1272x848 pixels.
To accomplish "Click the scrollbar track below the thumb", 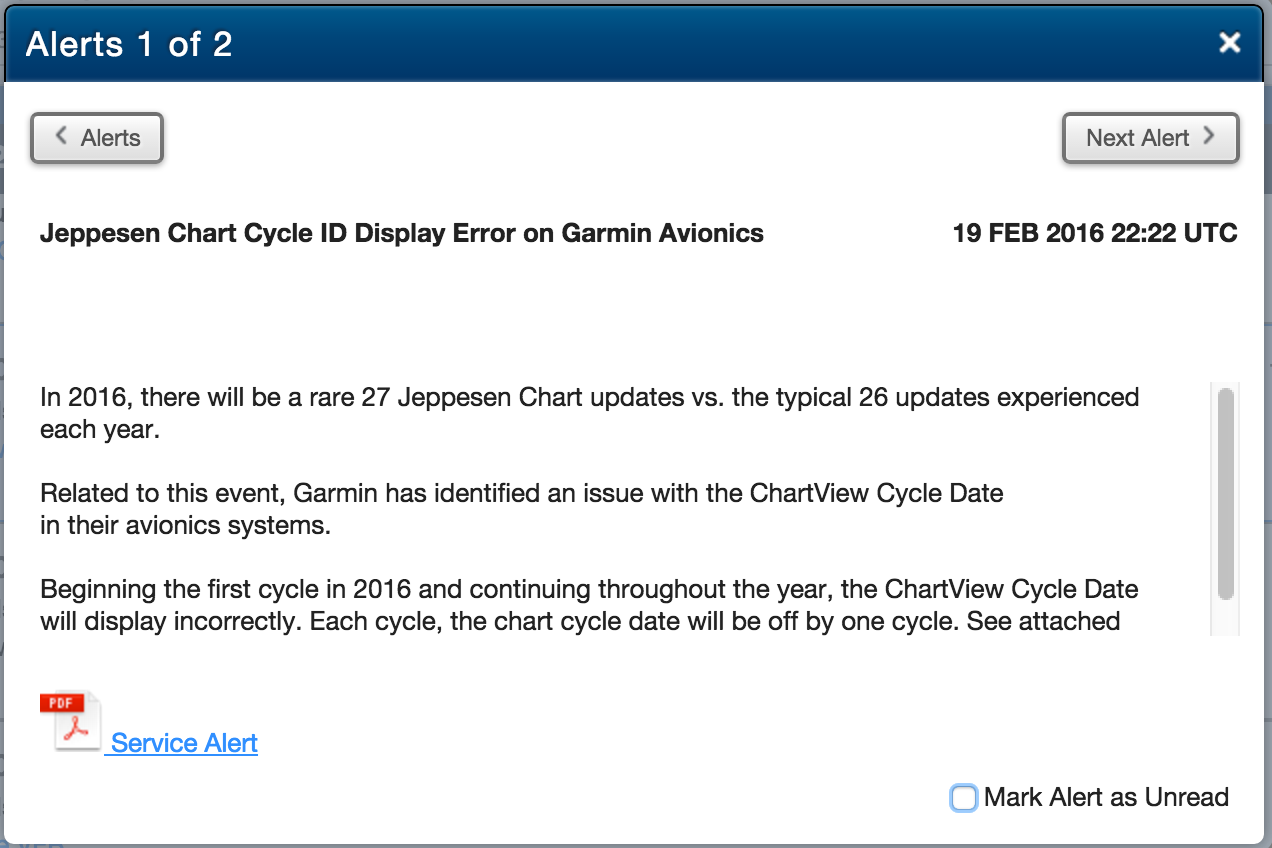I will pos(1226,618).
